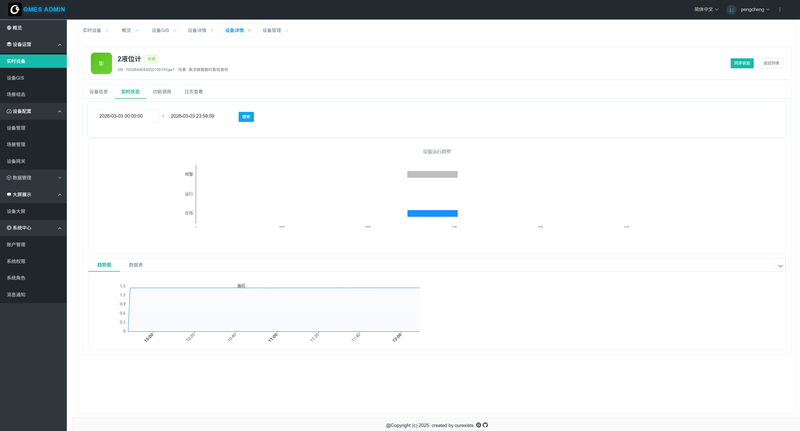This screenshot has width=800, height=431.
Task: Open the GitHub icon in footer
Action: [x=485, y=425]
